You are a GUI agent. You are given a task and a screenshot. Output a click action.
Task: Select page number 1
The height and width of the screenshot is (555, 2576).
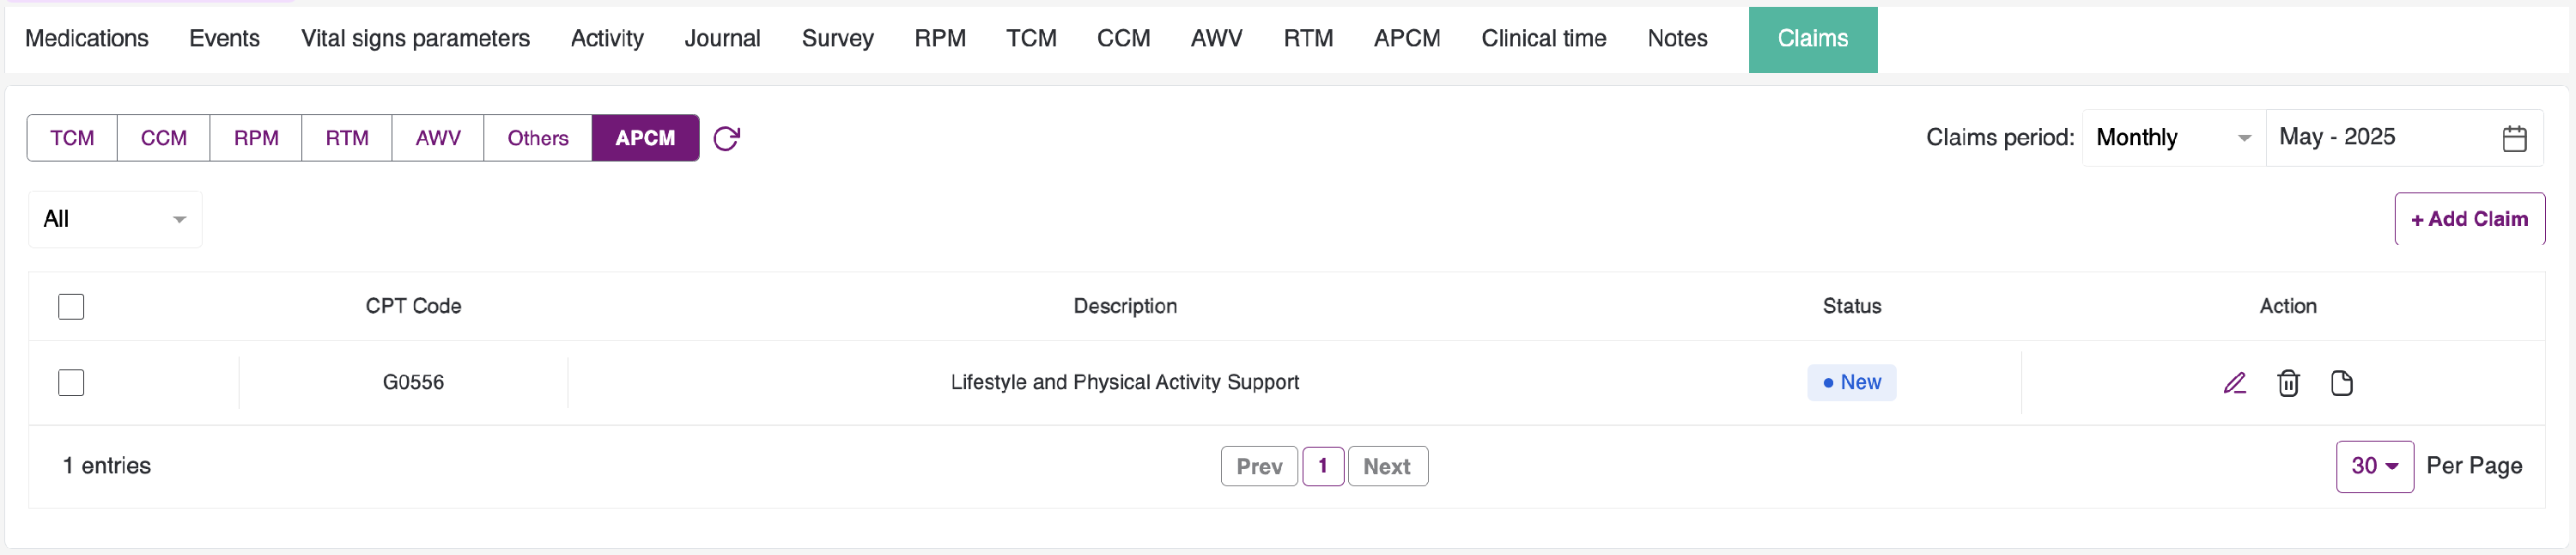1322,466
